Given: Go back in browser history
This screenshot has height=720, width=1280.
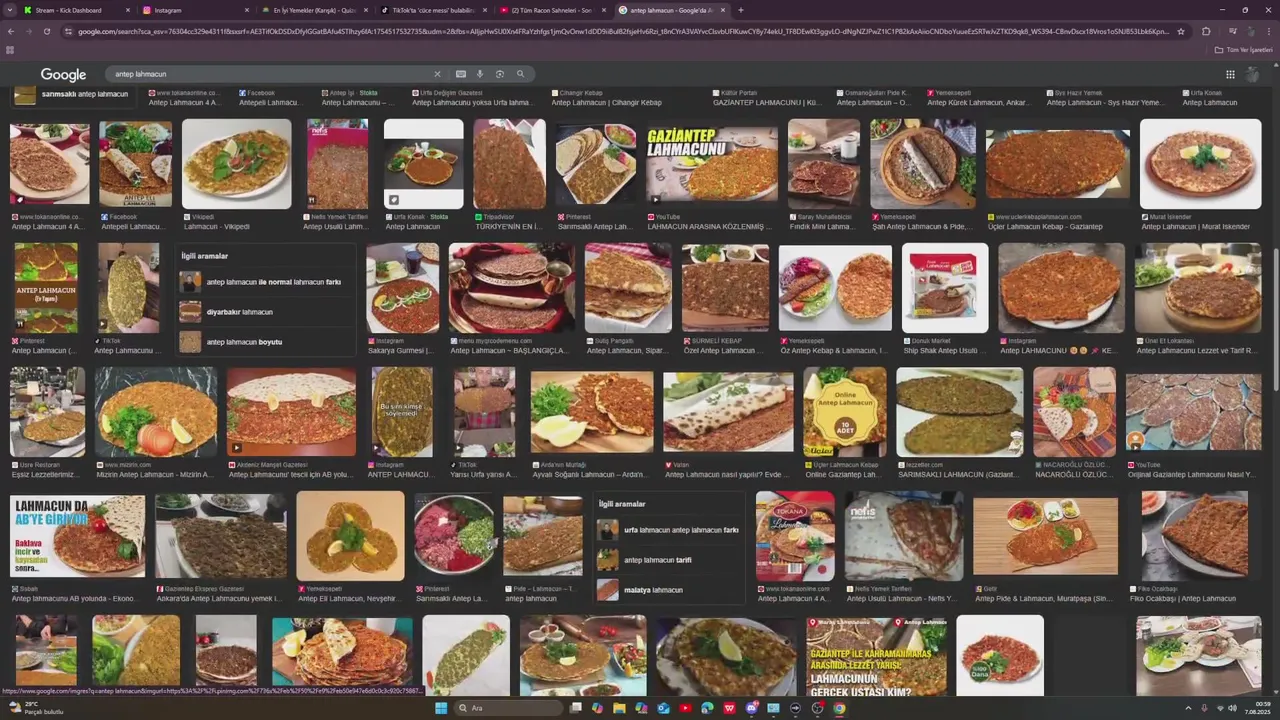Looking at the screenshot, I should point(11,31).
